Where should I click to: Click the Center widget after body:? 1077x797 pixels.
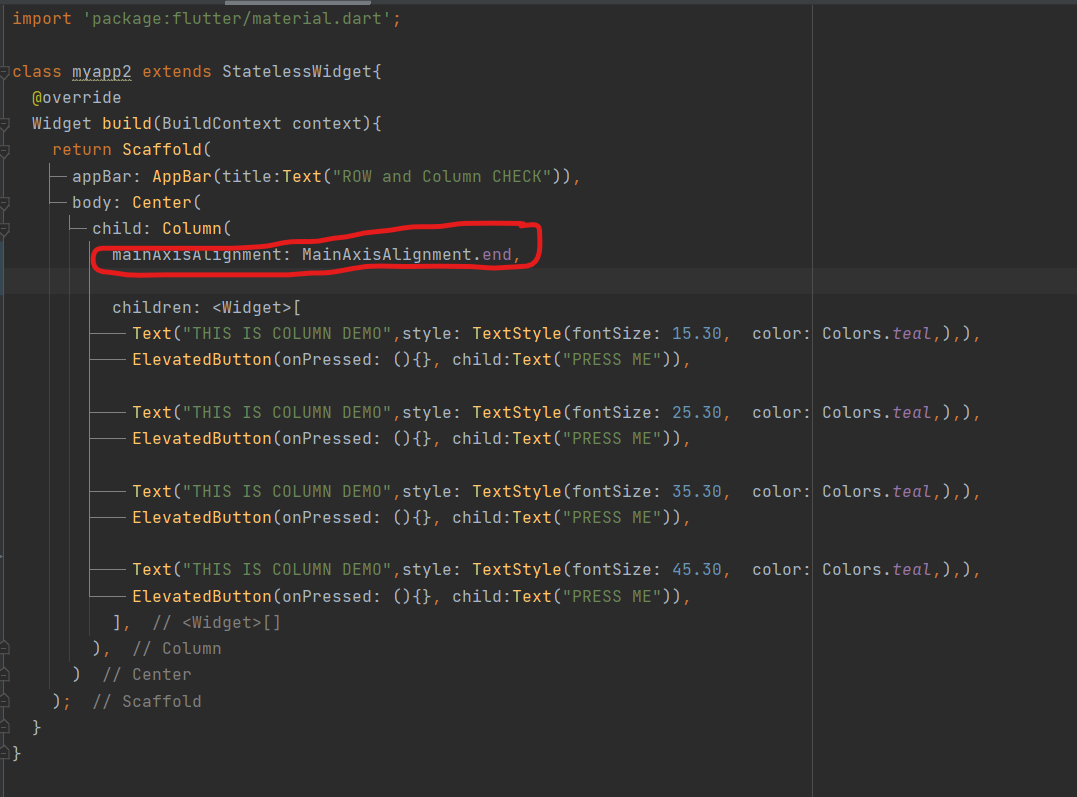[161, 203]
